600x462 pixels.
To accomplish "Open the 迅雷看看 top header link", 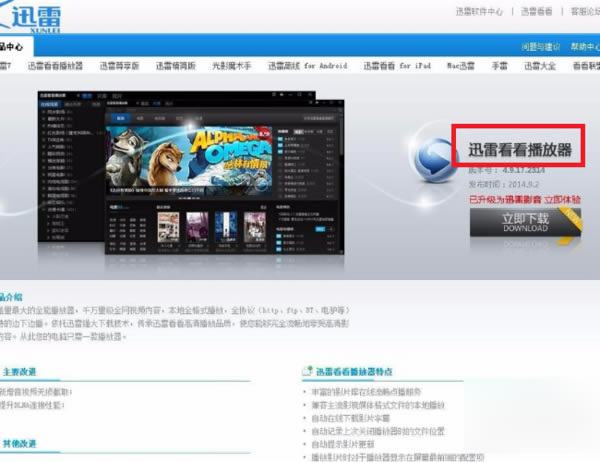I will 536,12.
